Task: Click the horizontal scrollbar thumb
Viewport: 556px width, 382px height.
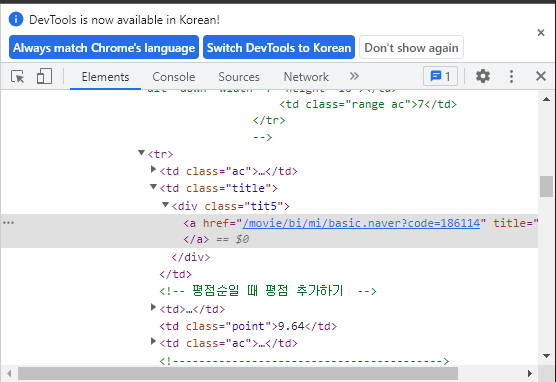Action: pos(238,373)
